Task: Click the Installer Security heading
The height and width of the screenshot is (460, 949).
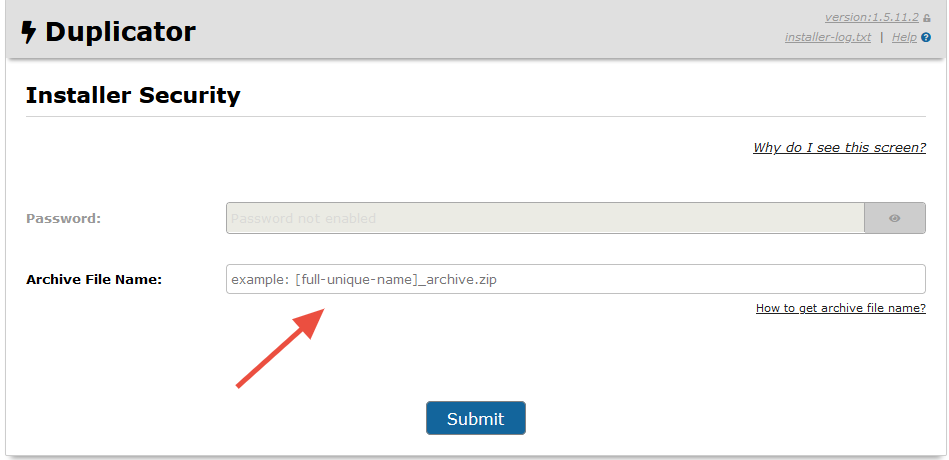Action: tap(133, 95)
